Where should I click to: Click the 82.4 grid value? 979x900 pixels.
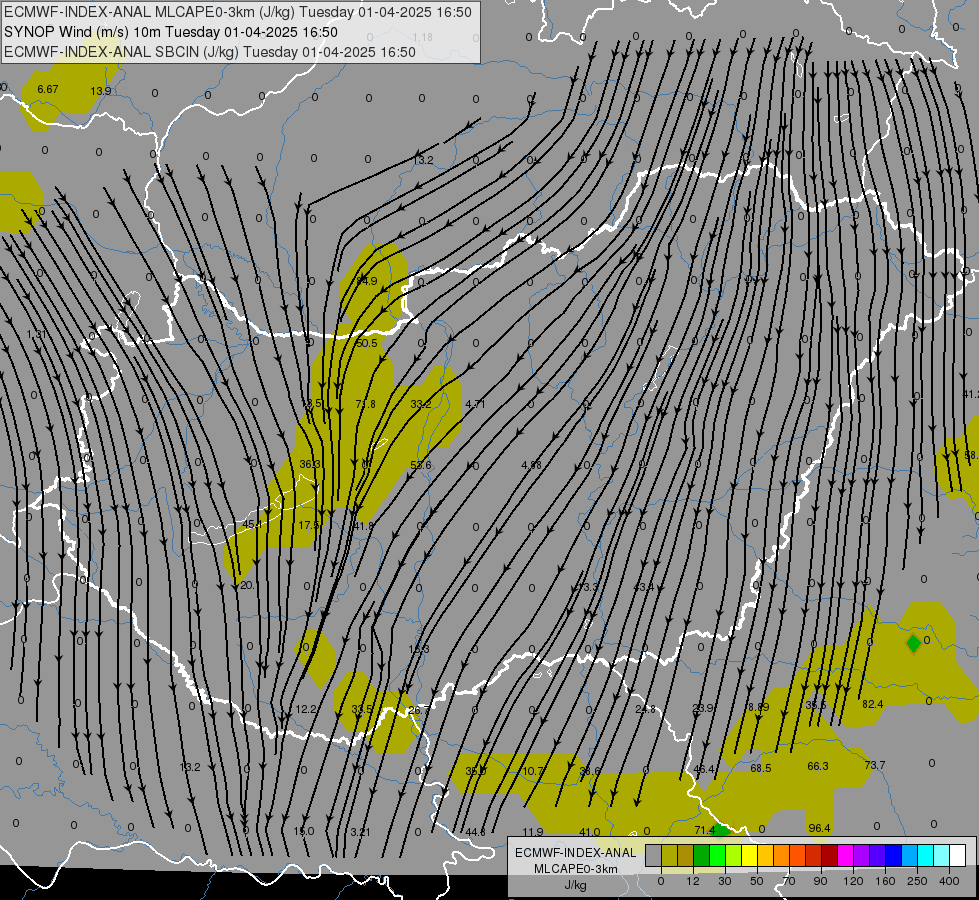click(872, 705)
